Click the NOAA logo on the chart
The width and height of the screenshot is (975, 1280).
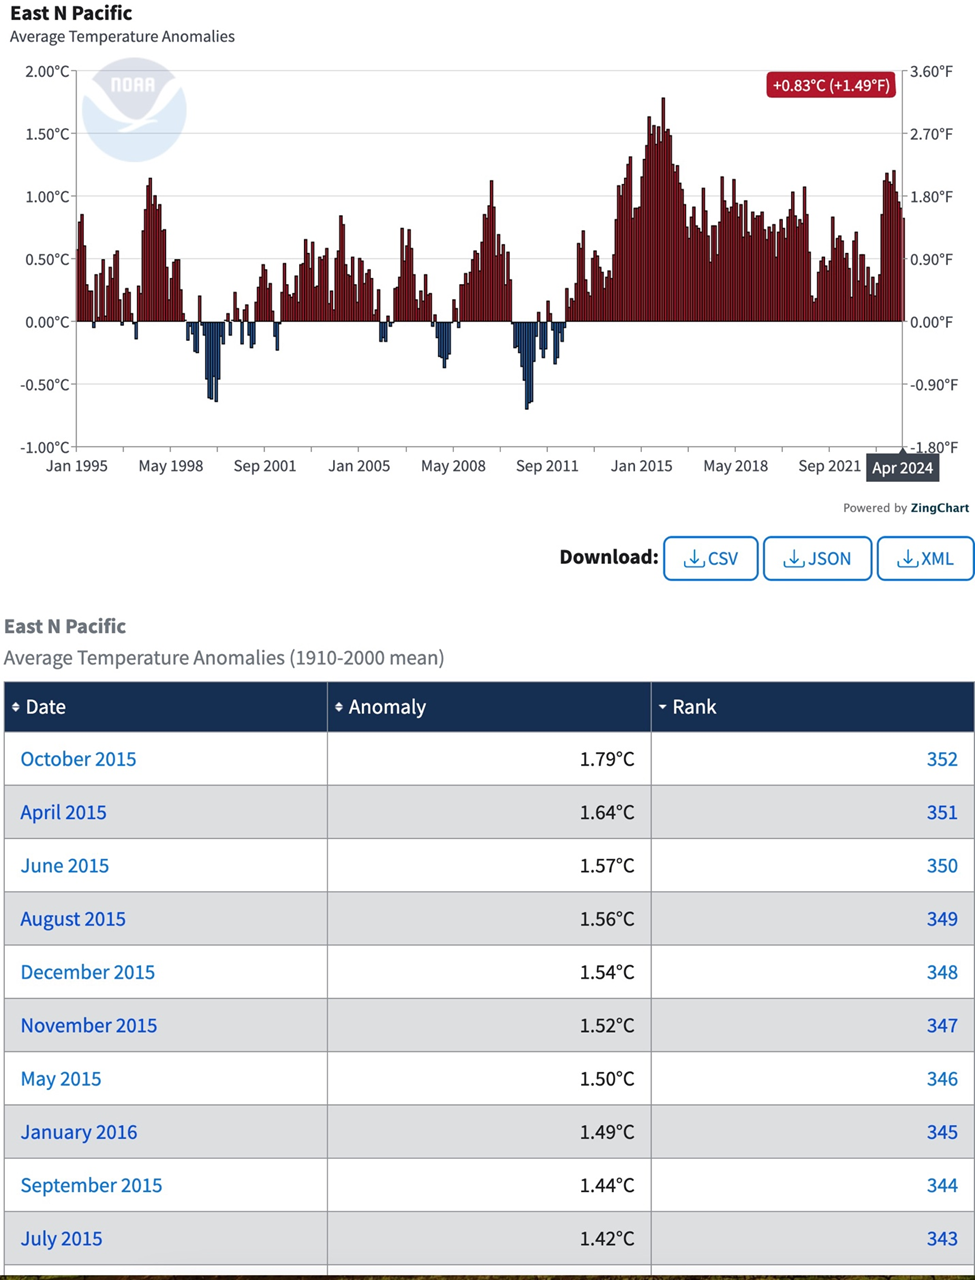click(x=134, y=110)
